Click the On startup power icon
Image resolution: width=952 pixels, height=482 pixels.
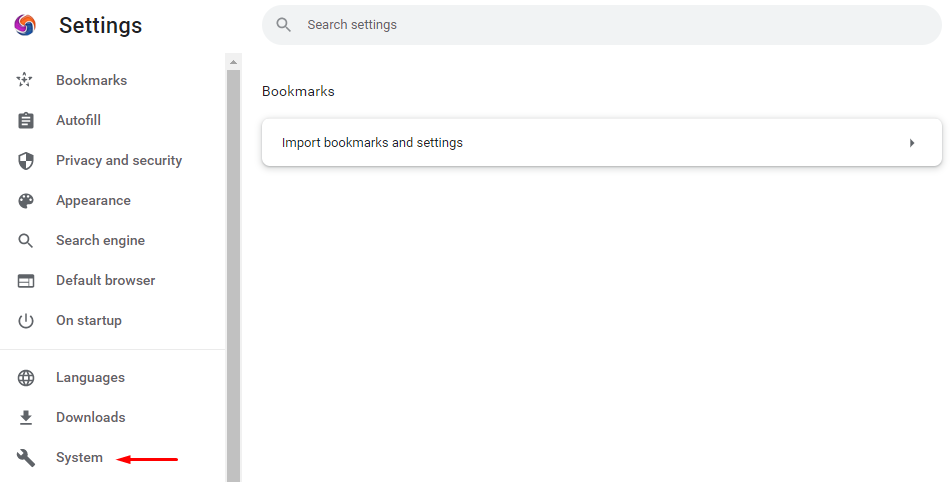pyautogui.click(x=26, y=321)
